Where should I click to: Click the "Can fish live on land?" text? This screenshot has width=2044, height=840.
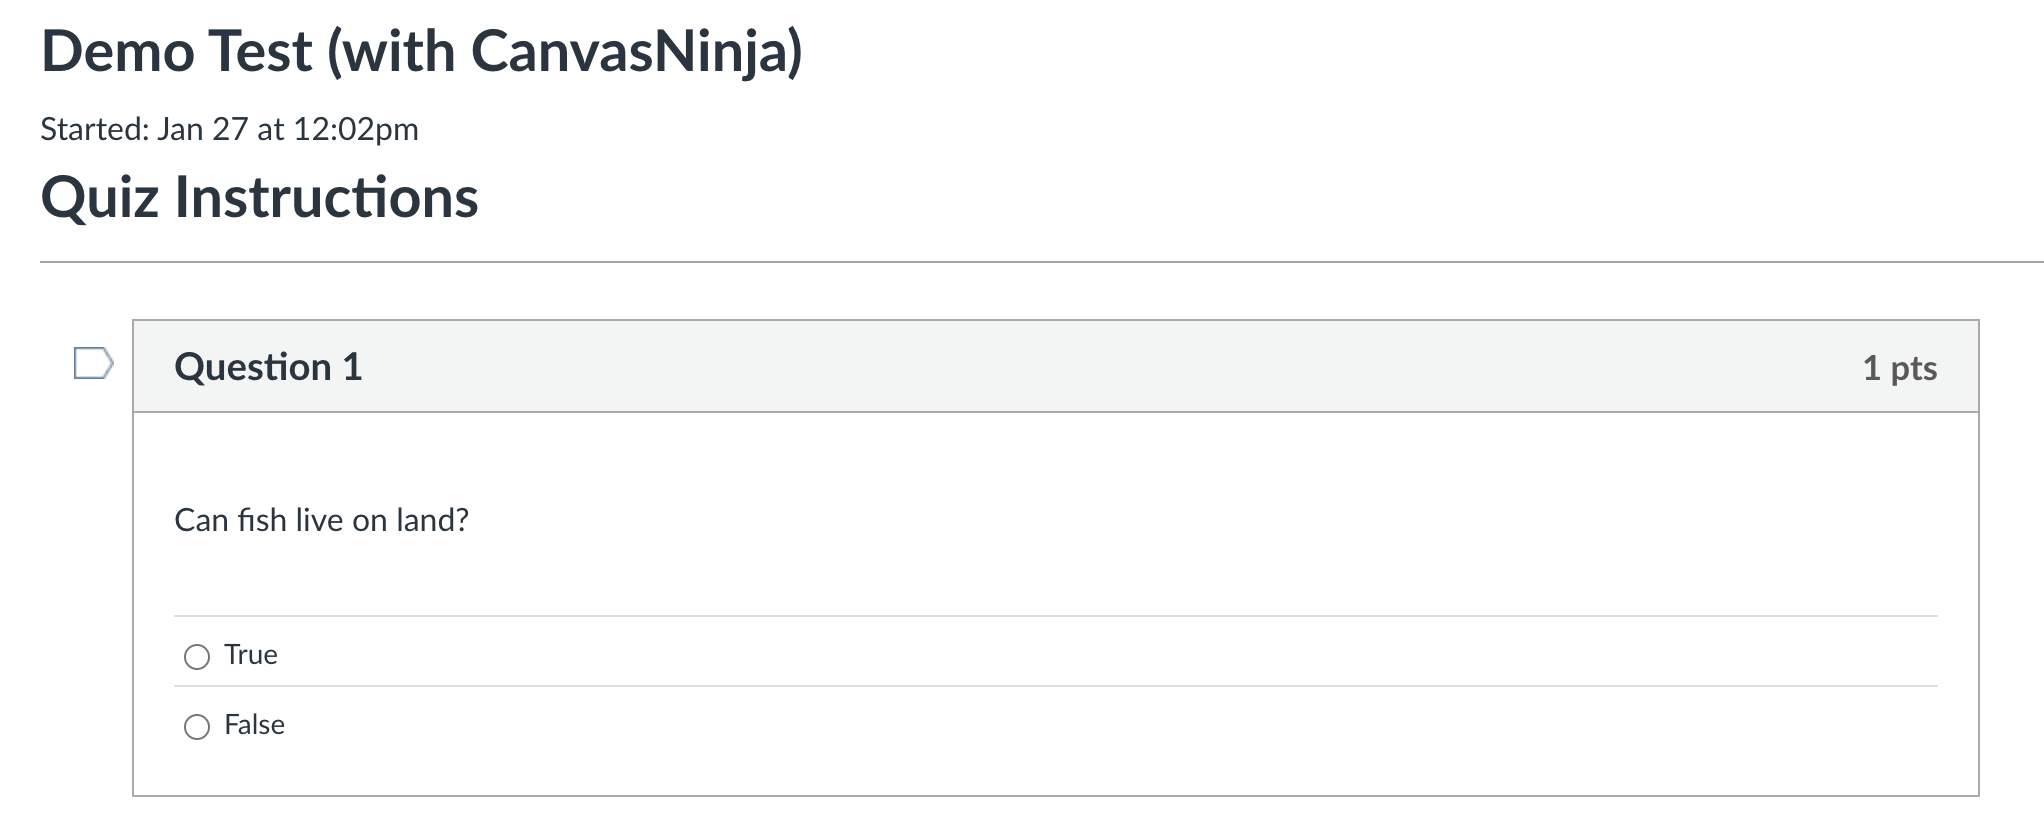(321, 520)
